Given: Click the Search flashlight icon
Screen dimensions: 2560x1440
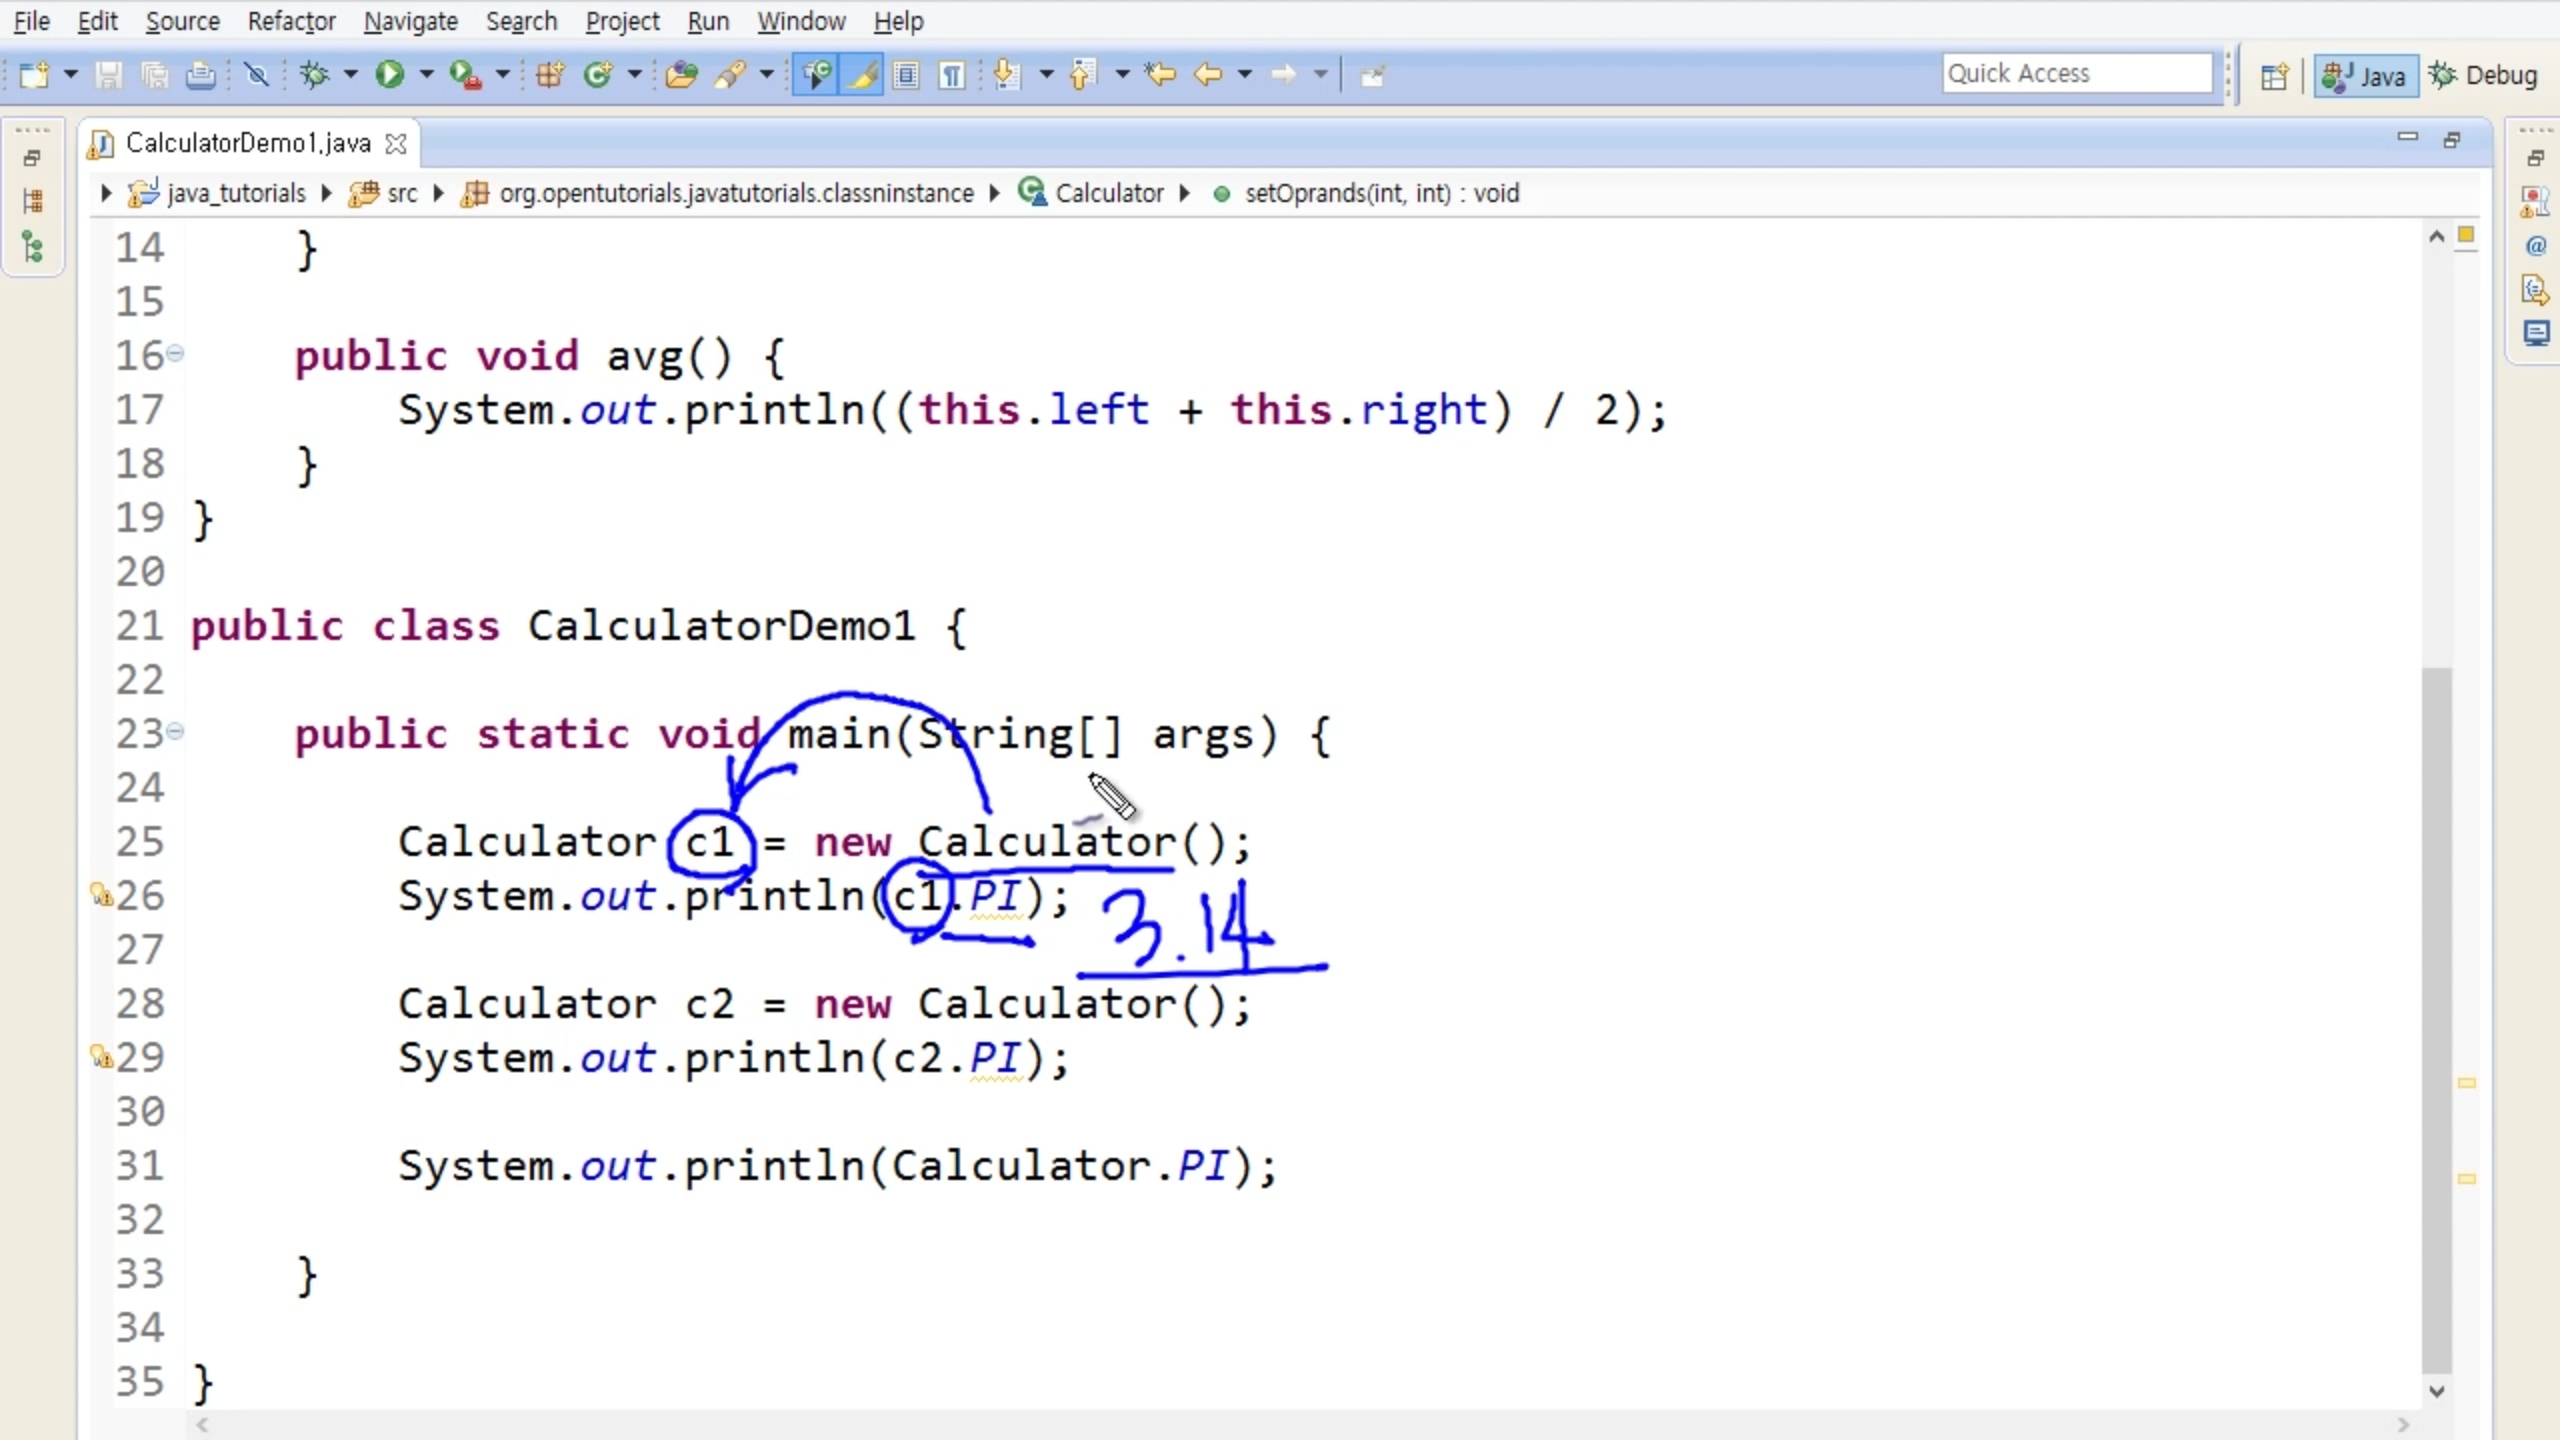Looking at the screenshot, I should click(731, 75).
